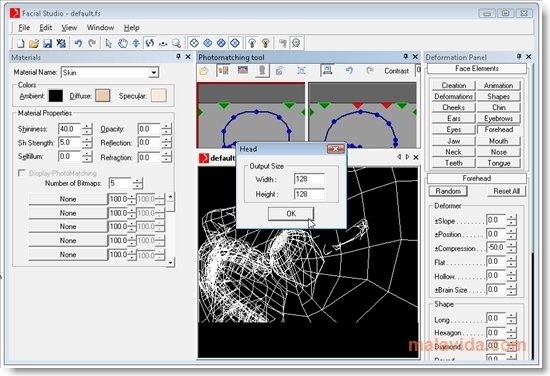Click the Face Elements header button
This screenshot has height=376, width=550.
[477, 68]
